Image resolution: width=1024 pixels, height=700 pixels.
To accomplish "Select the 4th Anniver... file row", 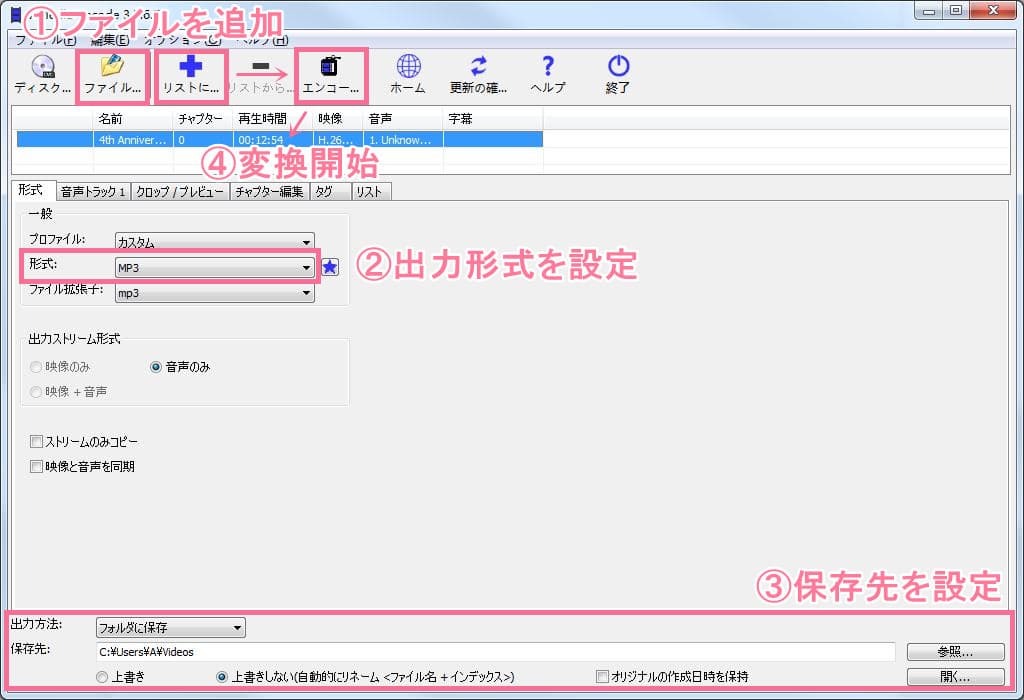I will [x=280, y=140].
